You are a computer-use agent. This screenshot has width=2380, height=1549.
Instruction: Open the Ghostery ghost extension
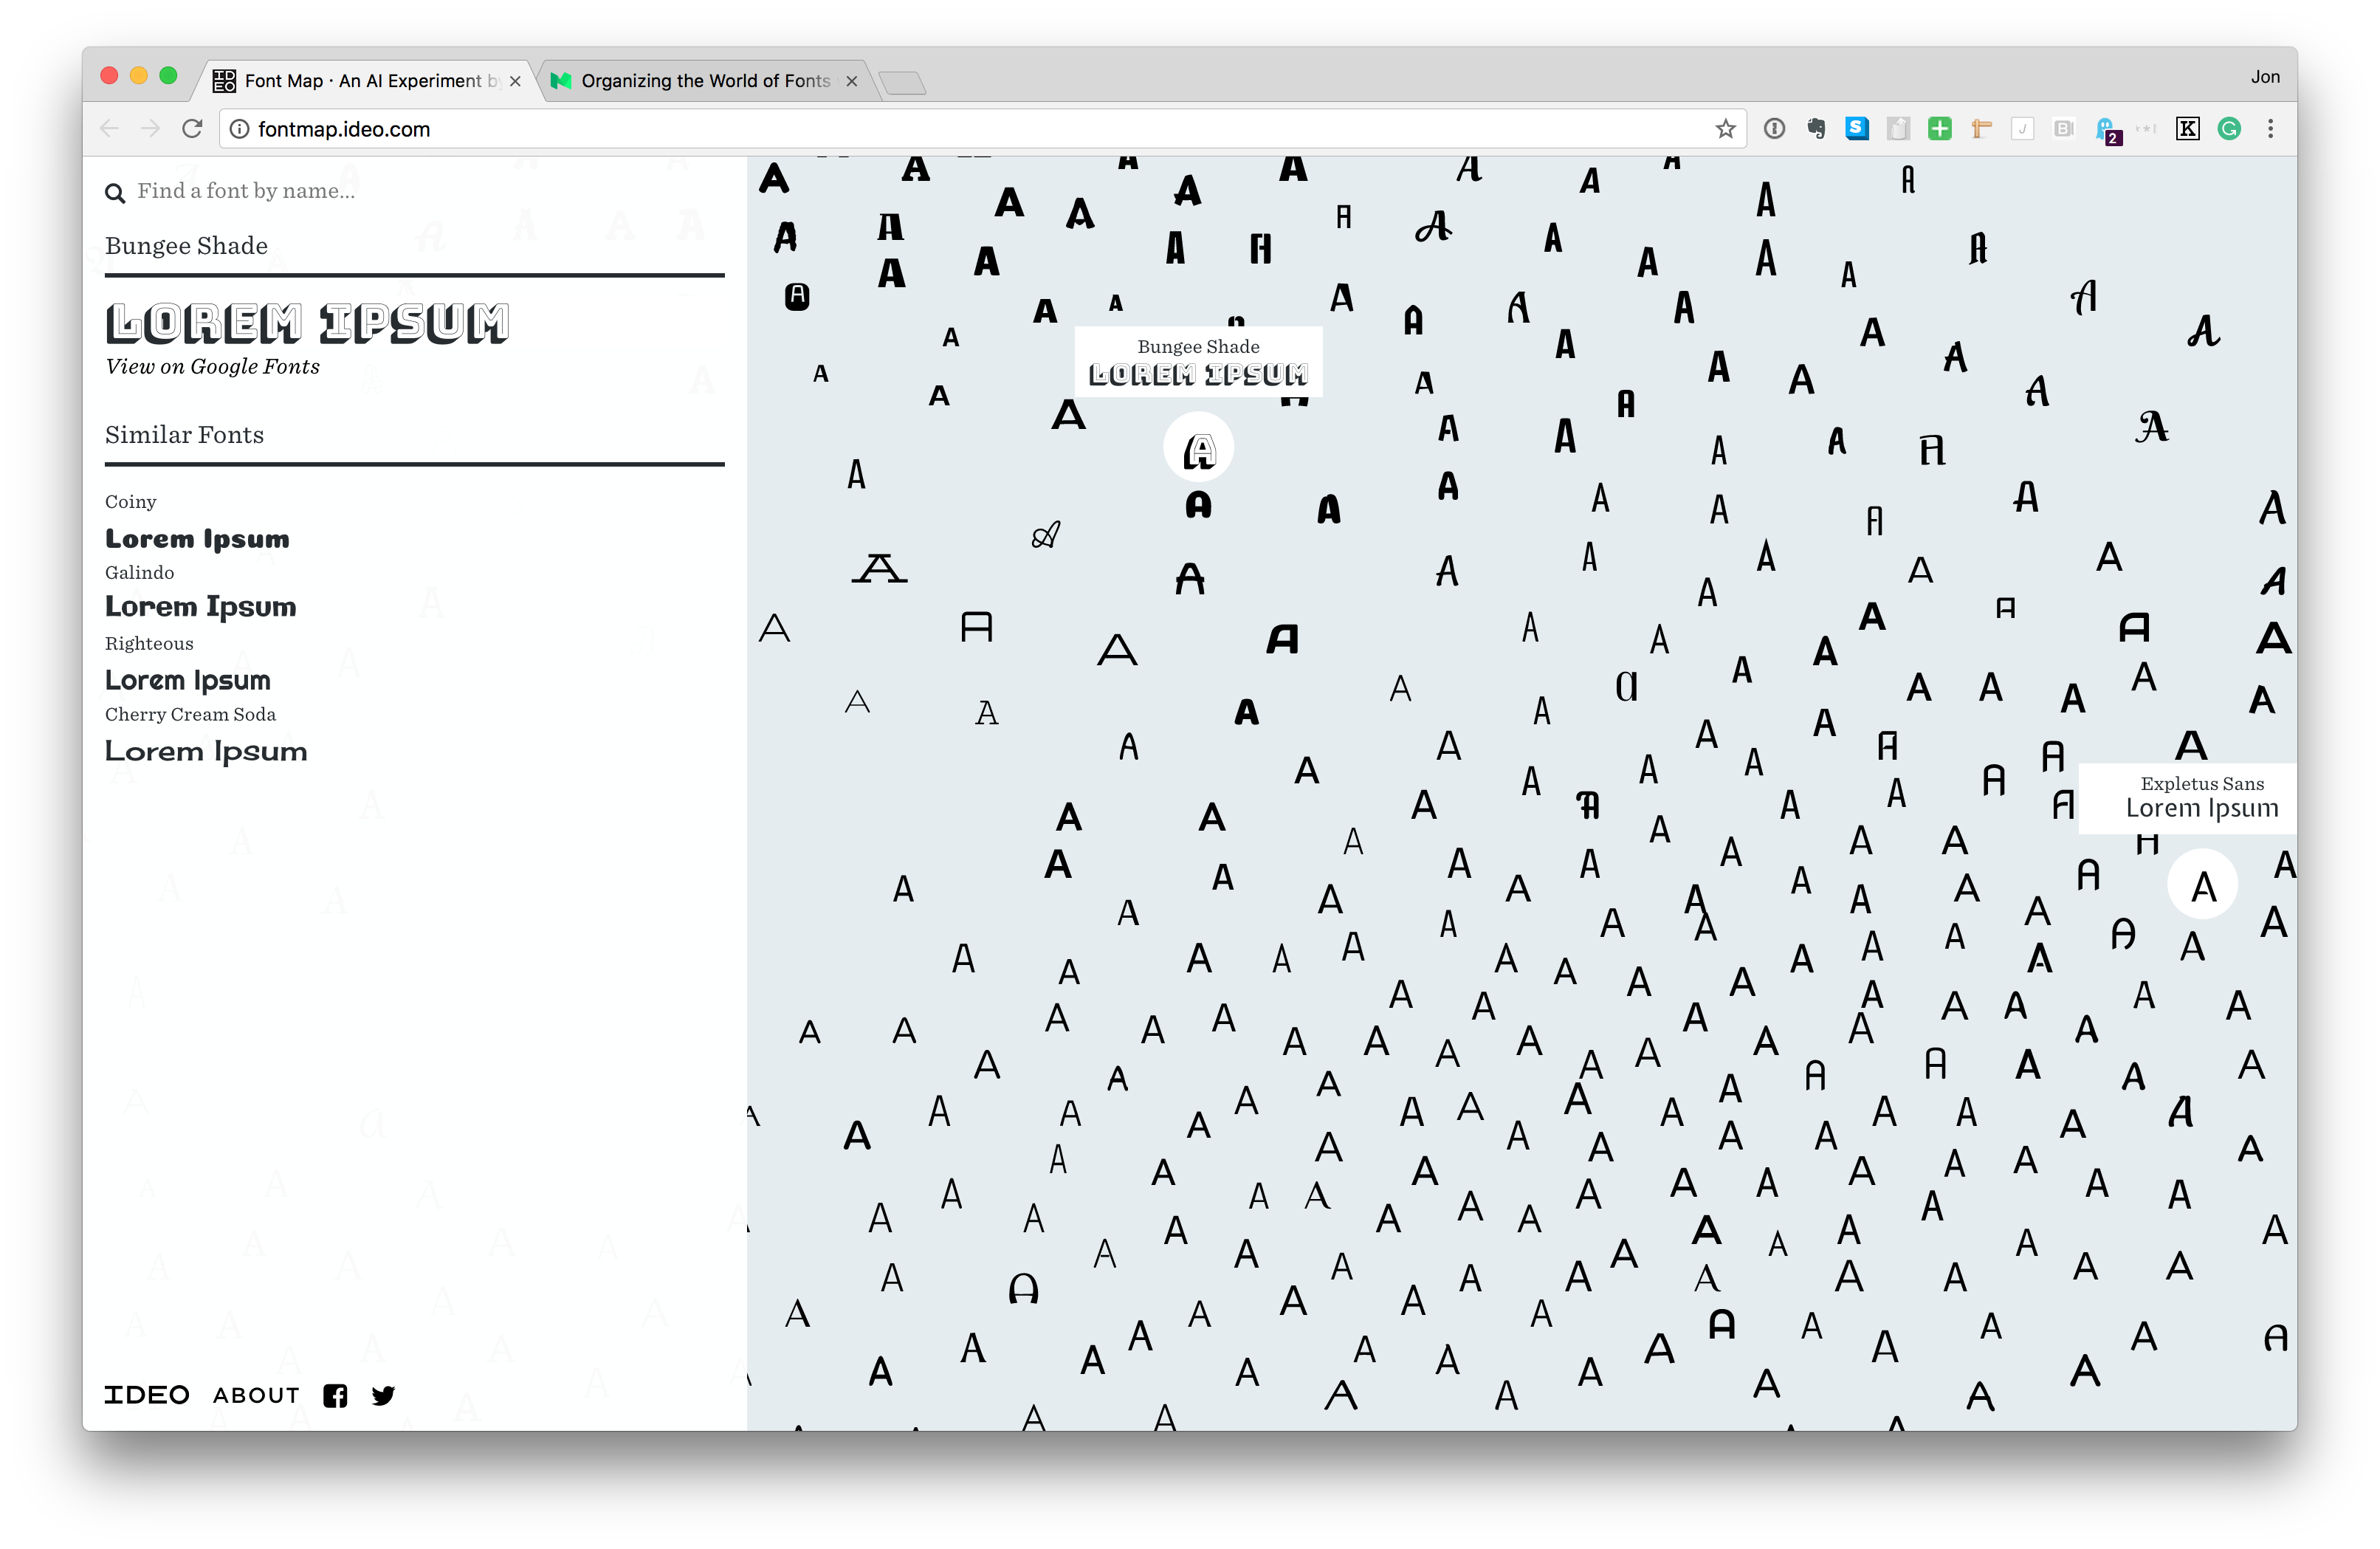2106,130
